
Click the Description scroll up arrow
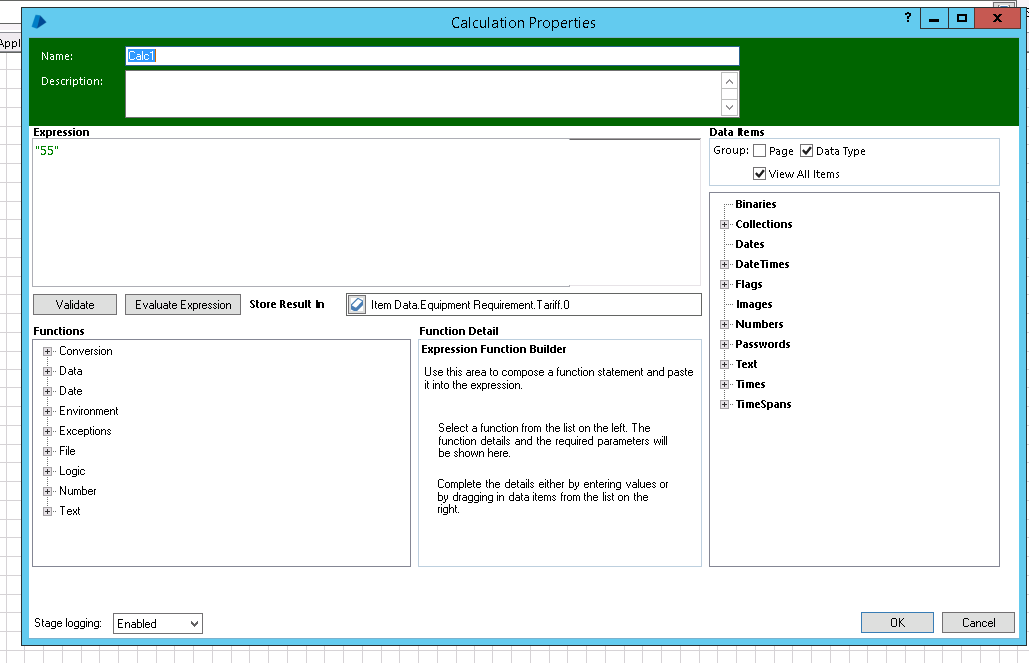click(729, 81)
